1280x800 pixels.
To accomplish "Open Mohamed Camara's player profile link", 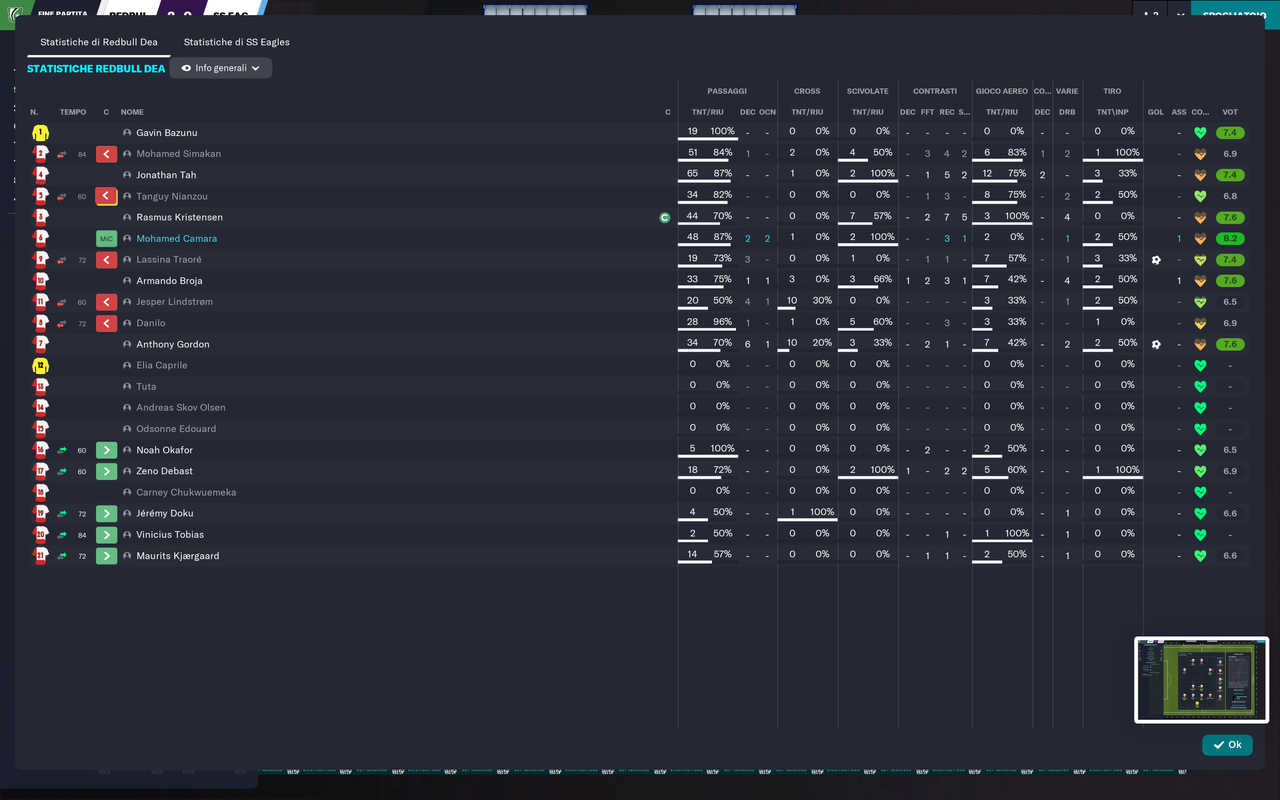I will [177, 239].
